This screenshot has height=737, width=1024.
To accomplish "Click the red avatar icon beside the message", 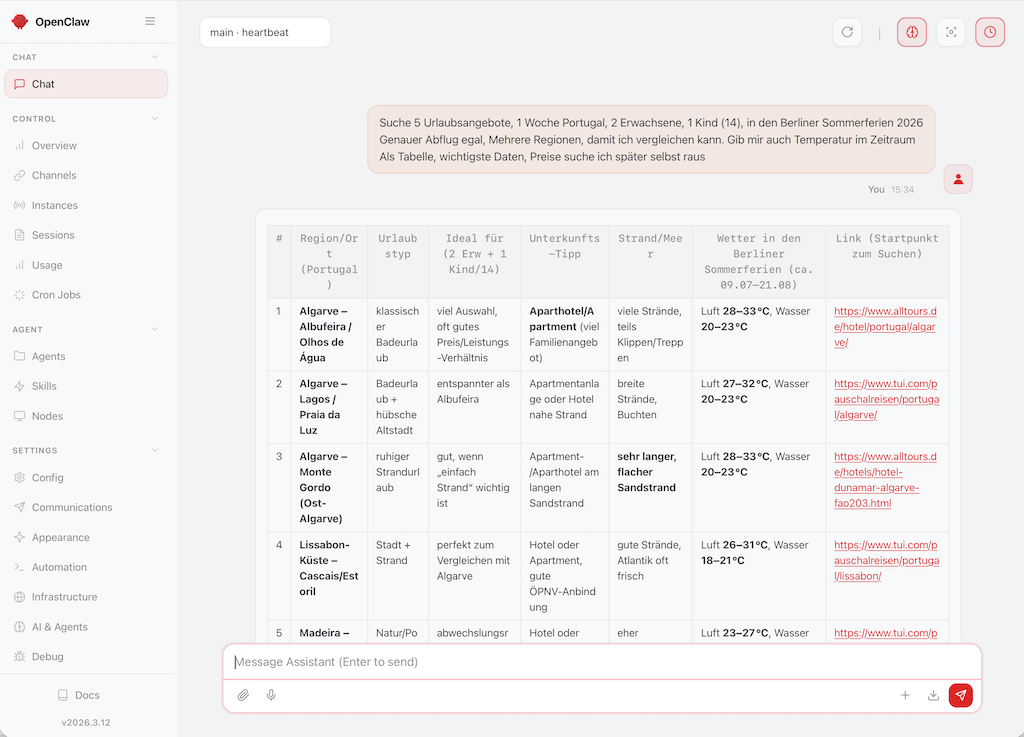I will tap(958, 179).
